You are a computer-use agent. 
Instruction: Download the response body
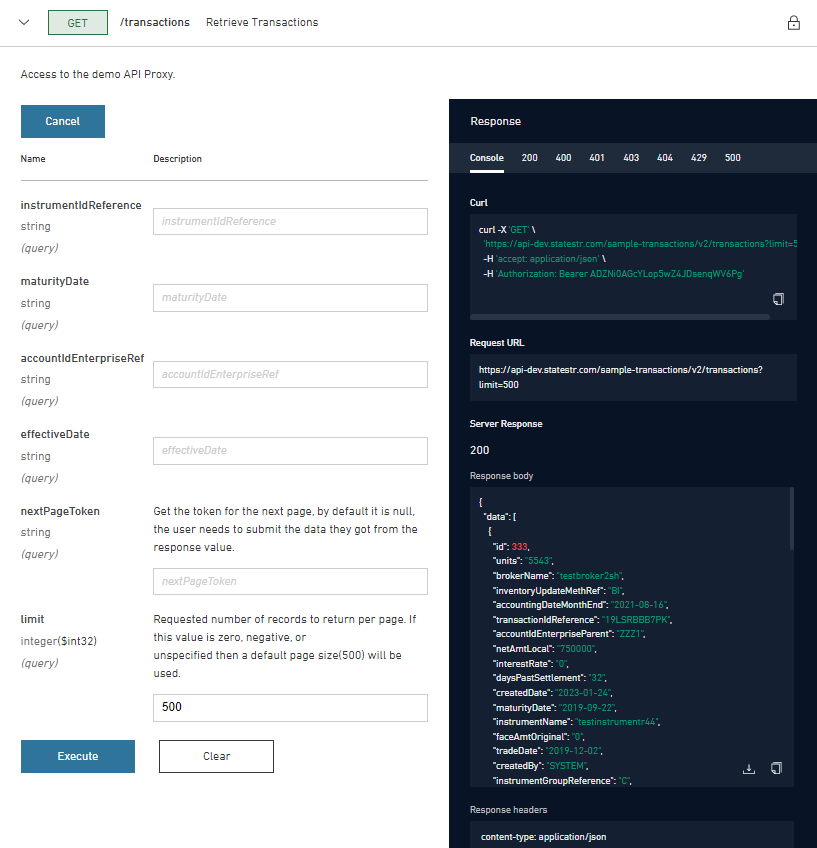point(748,769)
